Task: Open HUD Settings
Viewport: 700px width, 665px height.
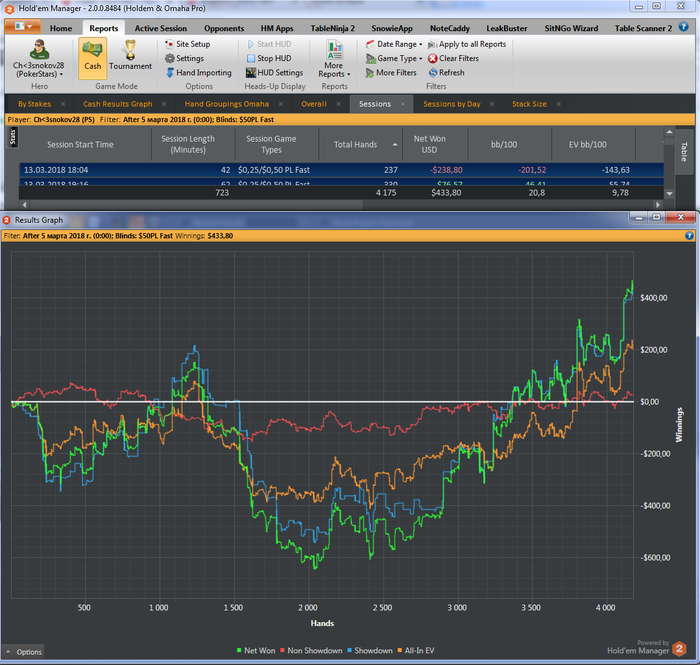Action: [275, 73]
